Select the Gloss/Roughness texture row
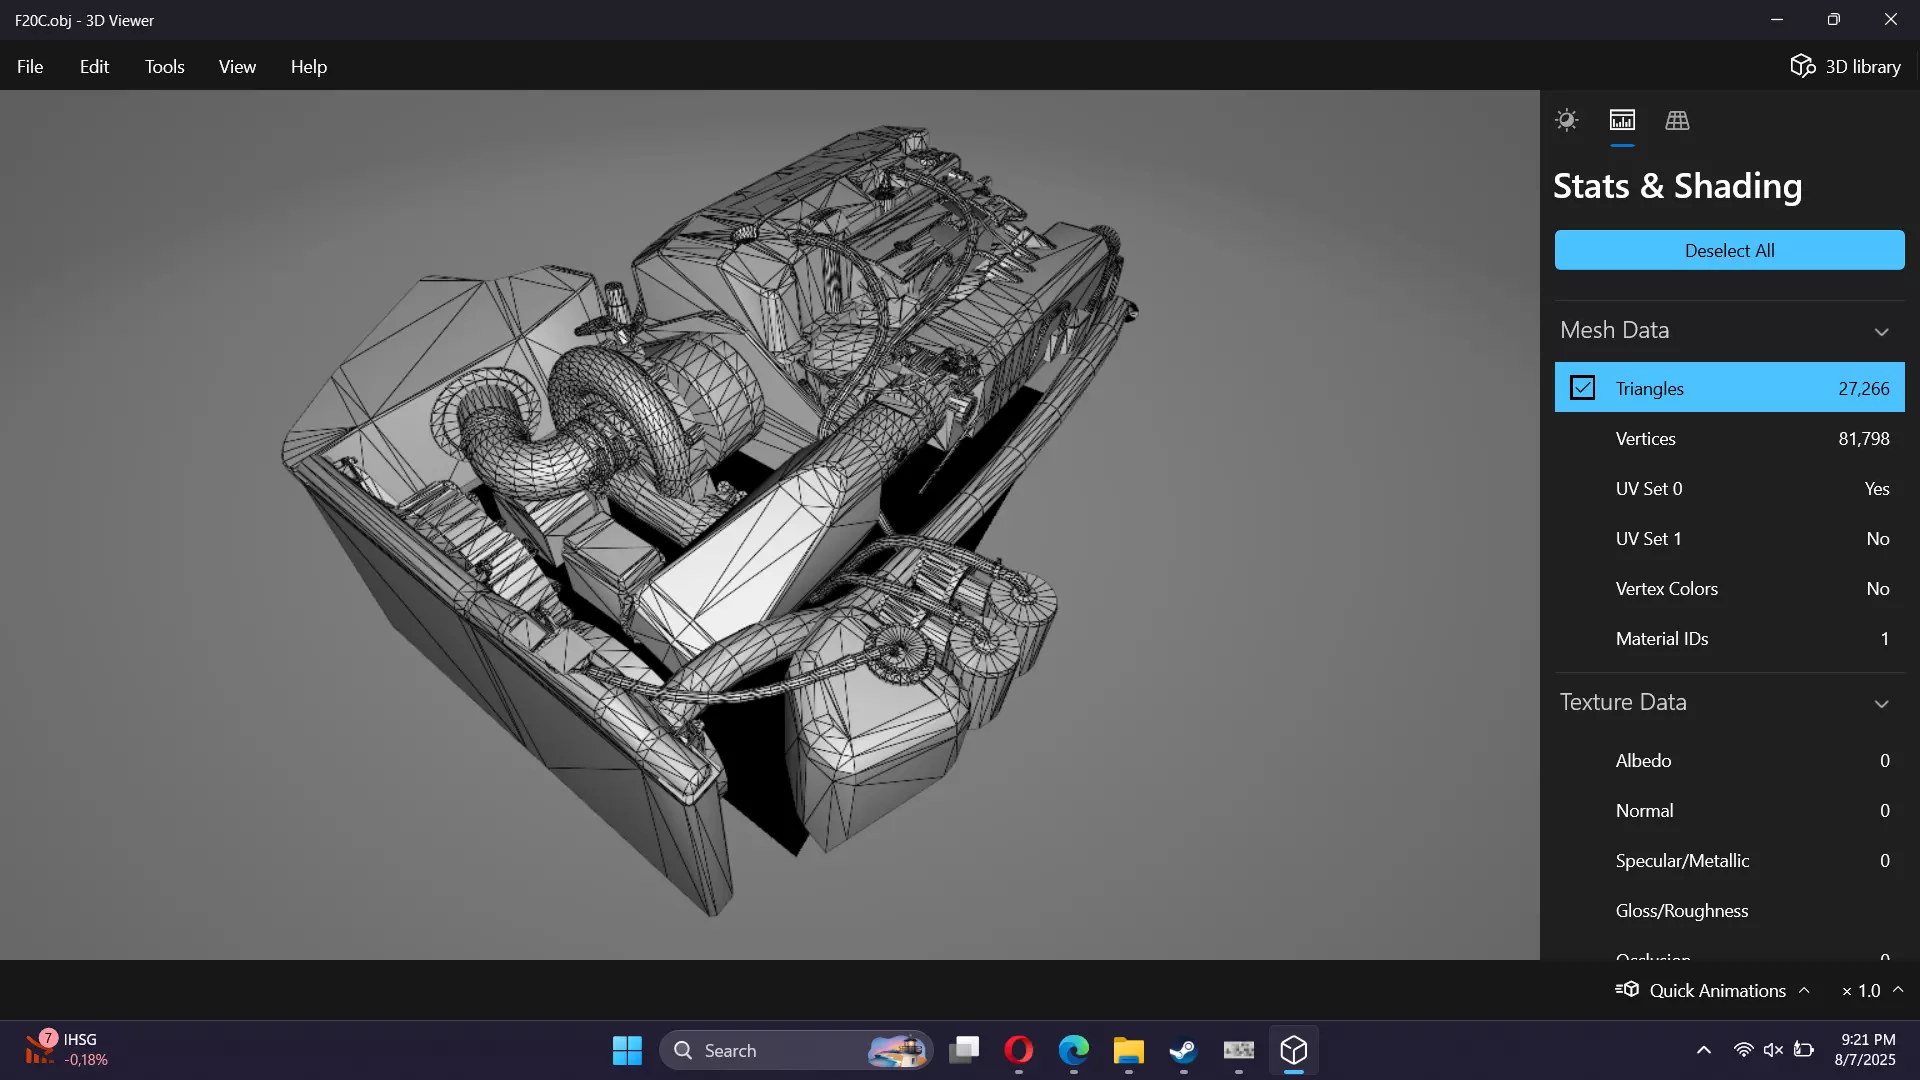 click(x=1729, y=910)
